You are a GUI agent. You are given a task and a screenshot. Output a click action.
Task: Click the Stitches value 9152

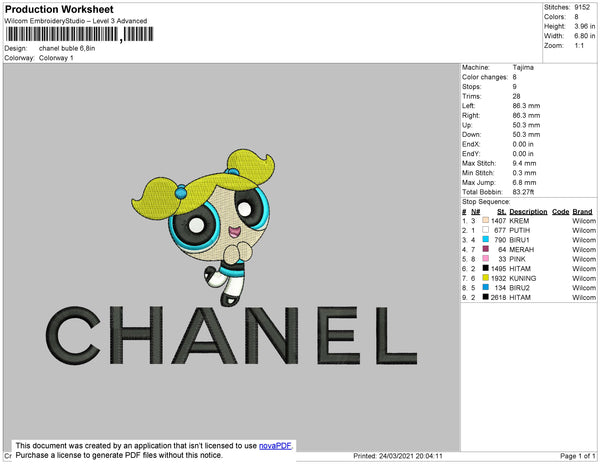coord(582,7)
